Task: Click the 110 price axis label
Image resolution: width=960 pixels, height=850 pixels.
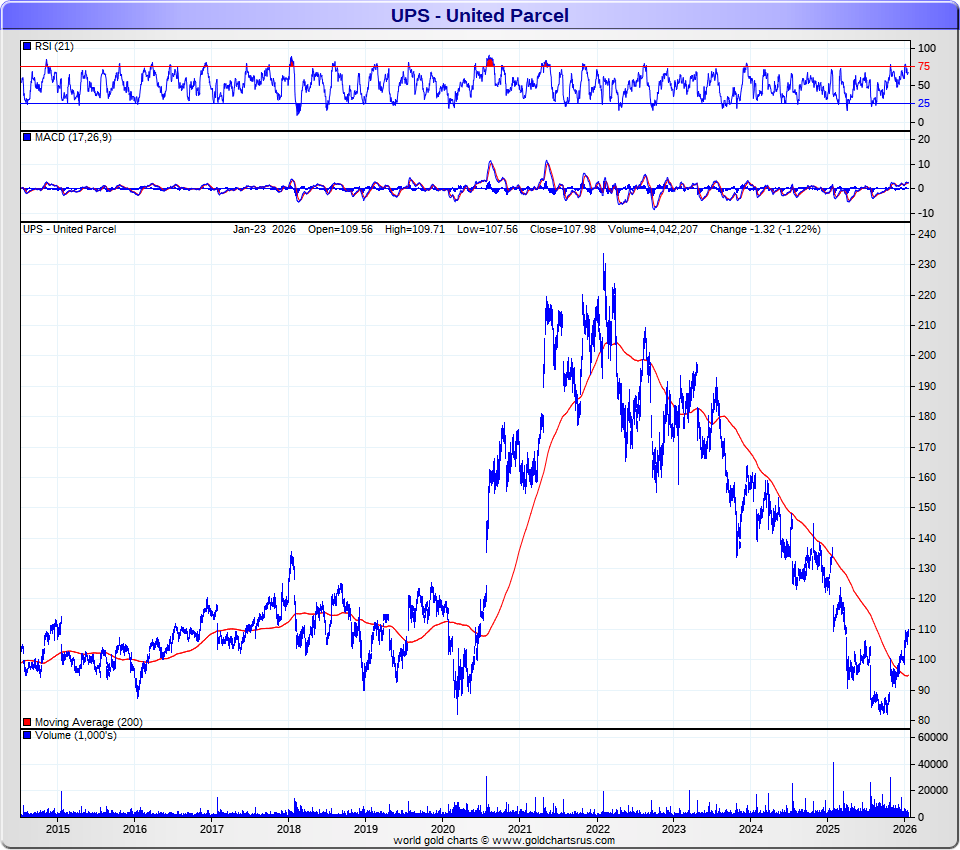Action: click(927, 629)
